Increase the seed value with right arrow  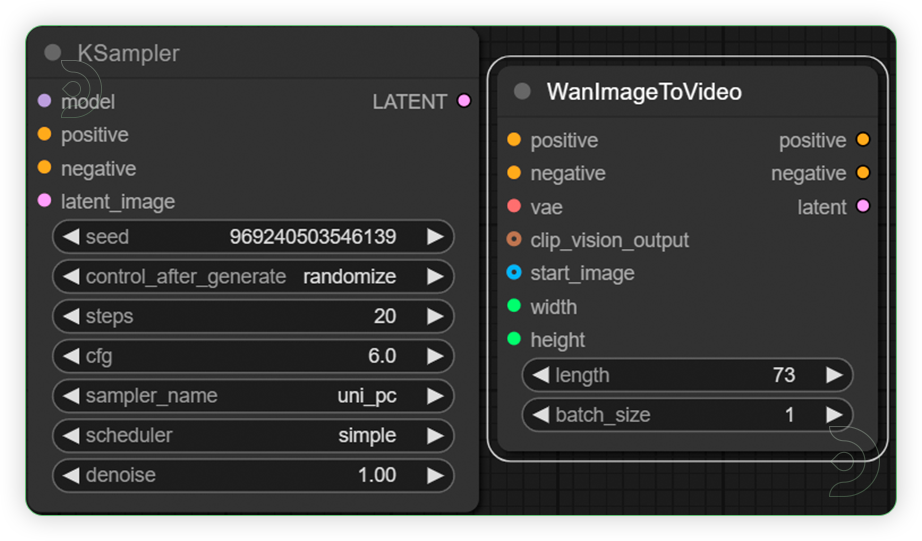coord(435,236)
